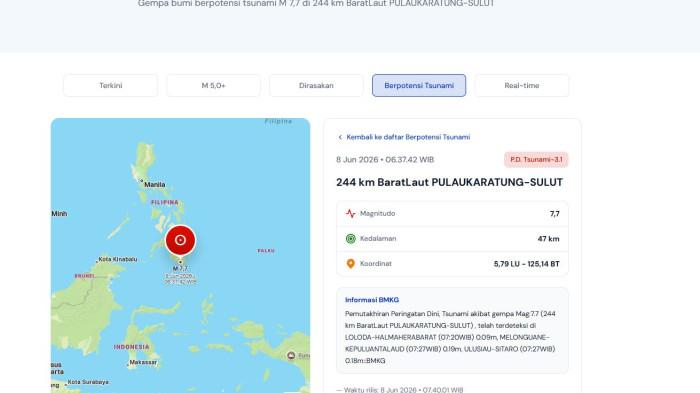Screen dimensions: 700x393
Task: Open the Real-time tab
Action: tap(522, 85)
